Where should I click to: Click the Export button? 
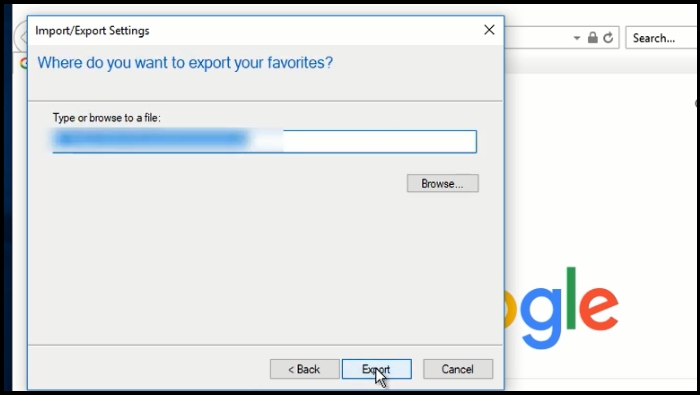point(376,369)
